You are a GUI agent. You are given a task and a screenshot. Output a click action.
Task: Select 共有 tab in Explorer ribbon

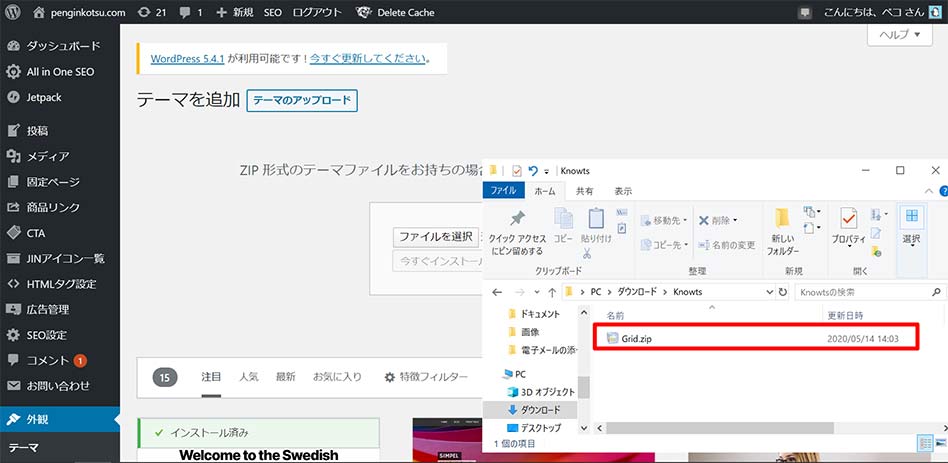tap(584, 191)
